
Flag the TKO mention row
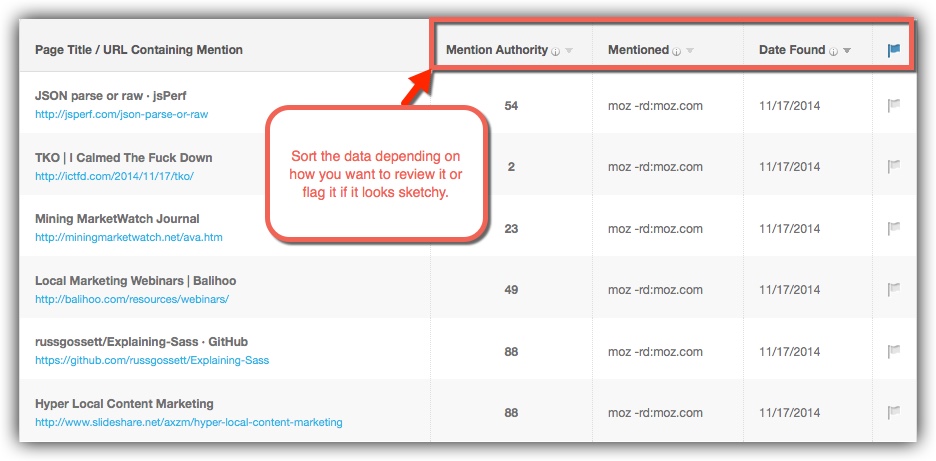coord(894,167)
